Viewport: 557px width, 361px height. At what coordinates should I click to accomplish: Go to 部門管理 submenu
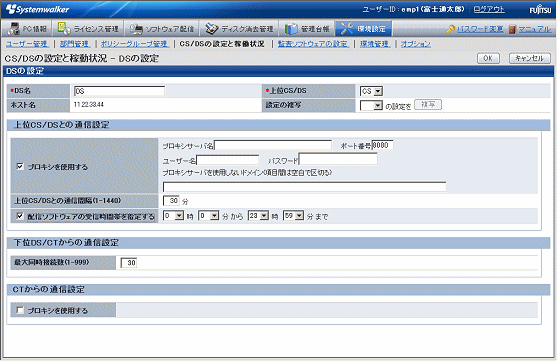coord(74,44)
